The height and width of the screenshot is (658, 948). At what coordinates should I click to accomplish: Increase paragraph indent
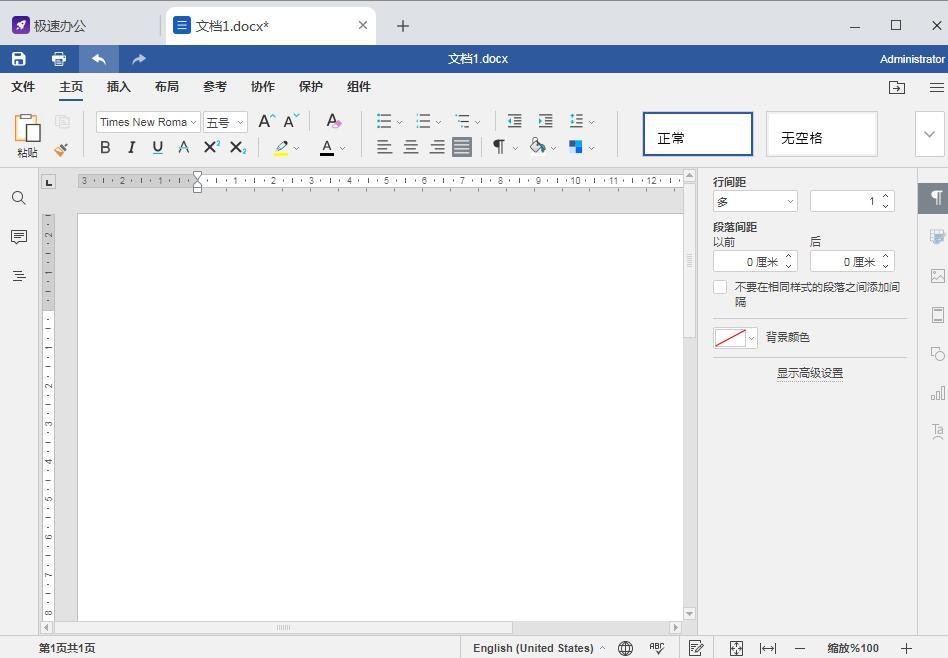[545, 122]
